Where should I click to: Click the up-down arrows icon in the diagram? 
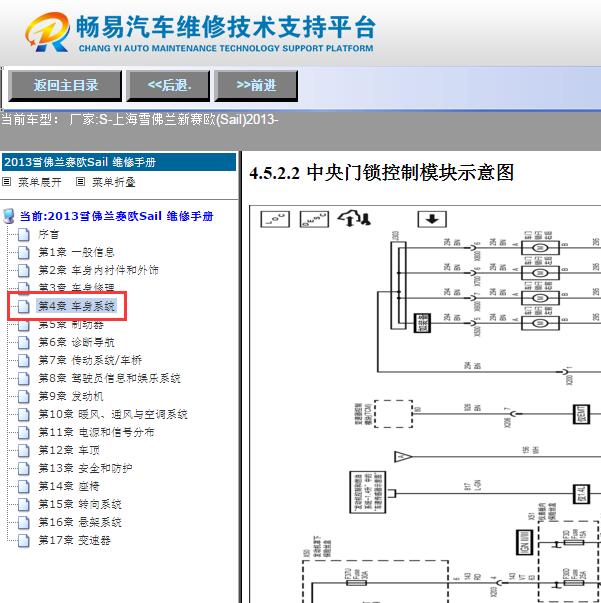tap(354, 218)
